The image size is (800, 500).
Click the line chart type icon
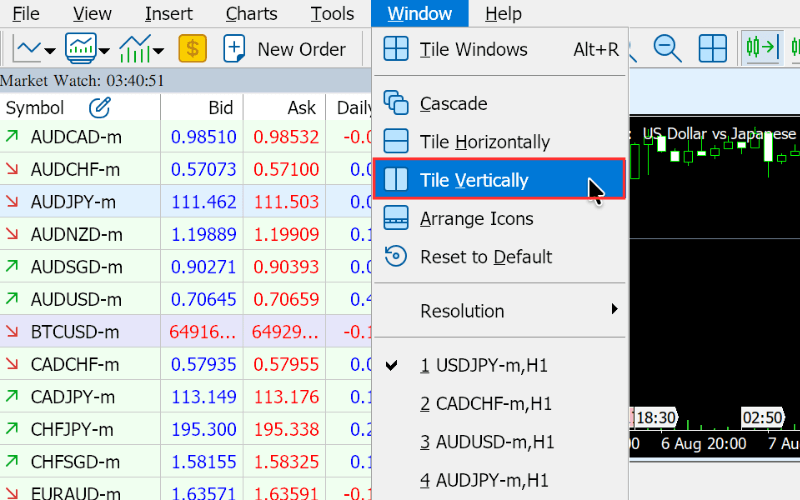(29, 49)
